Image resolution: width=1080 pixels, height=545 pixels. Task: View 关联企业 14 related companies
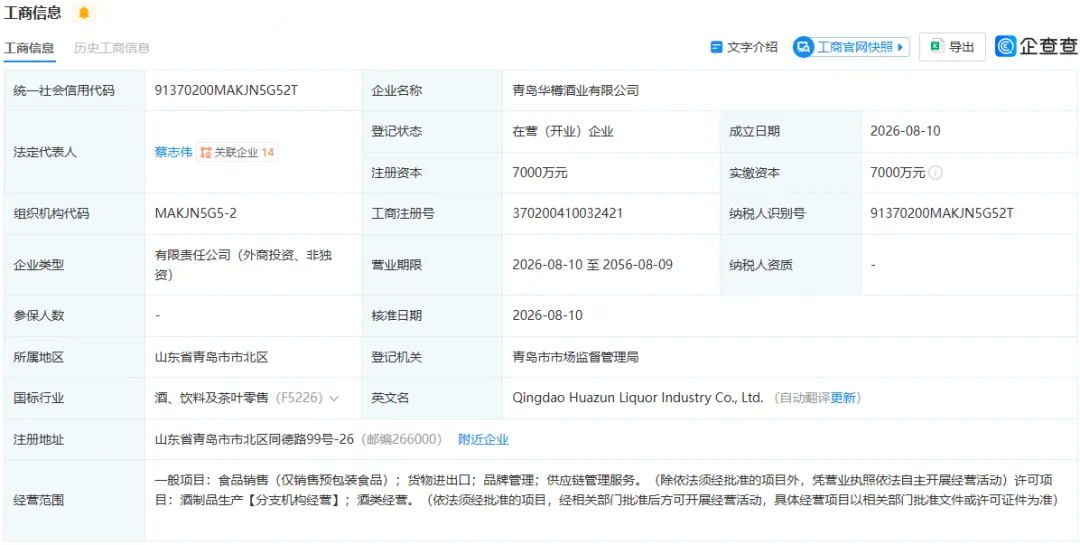coord(237,152)
